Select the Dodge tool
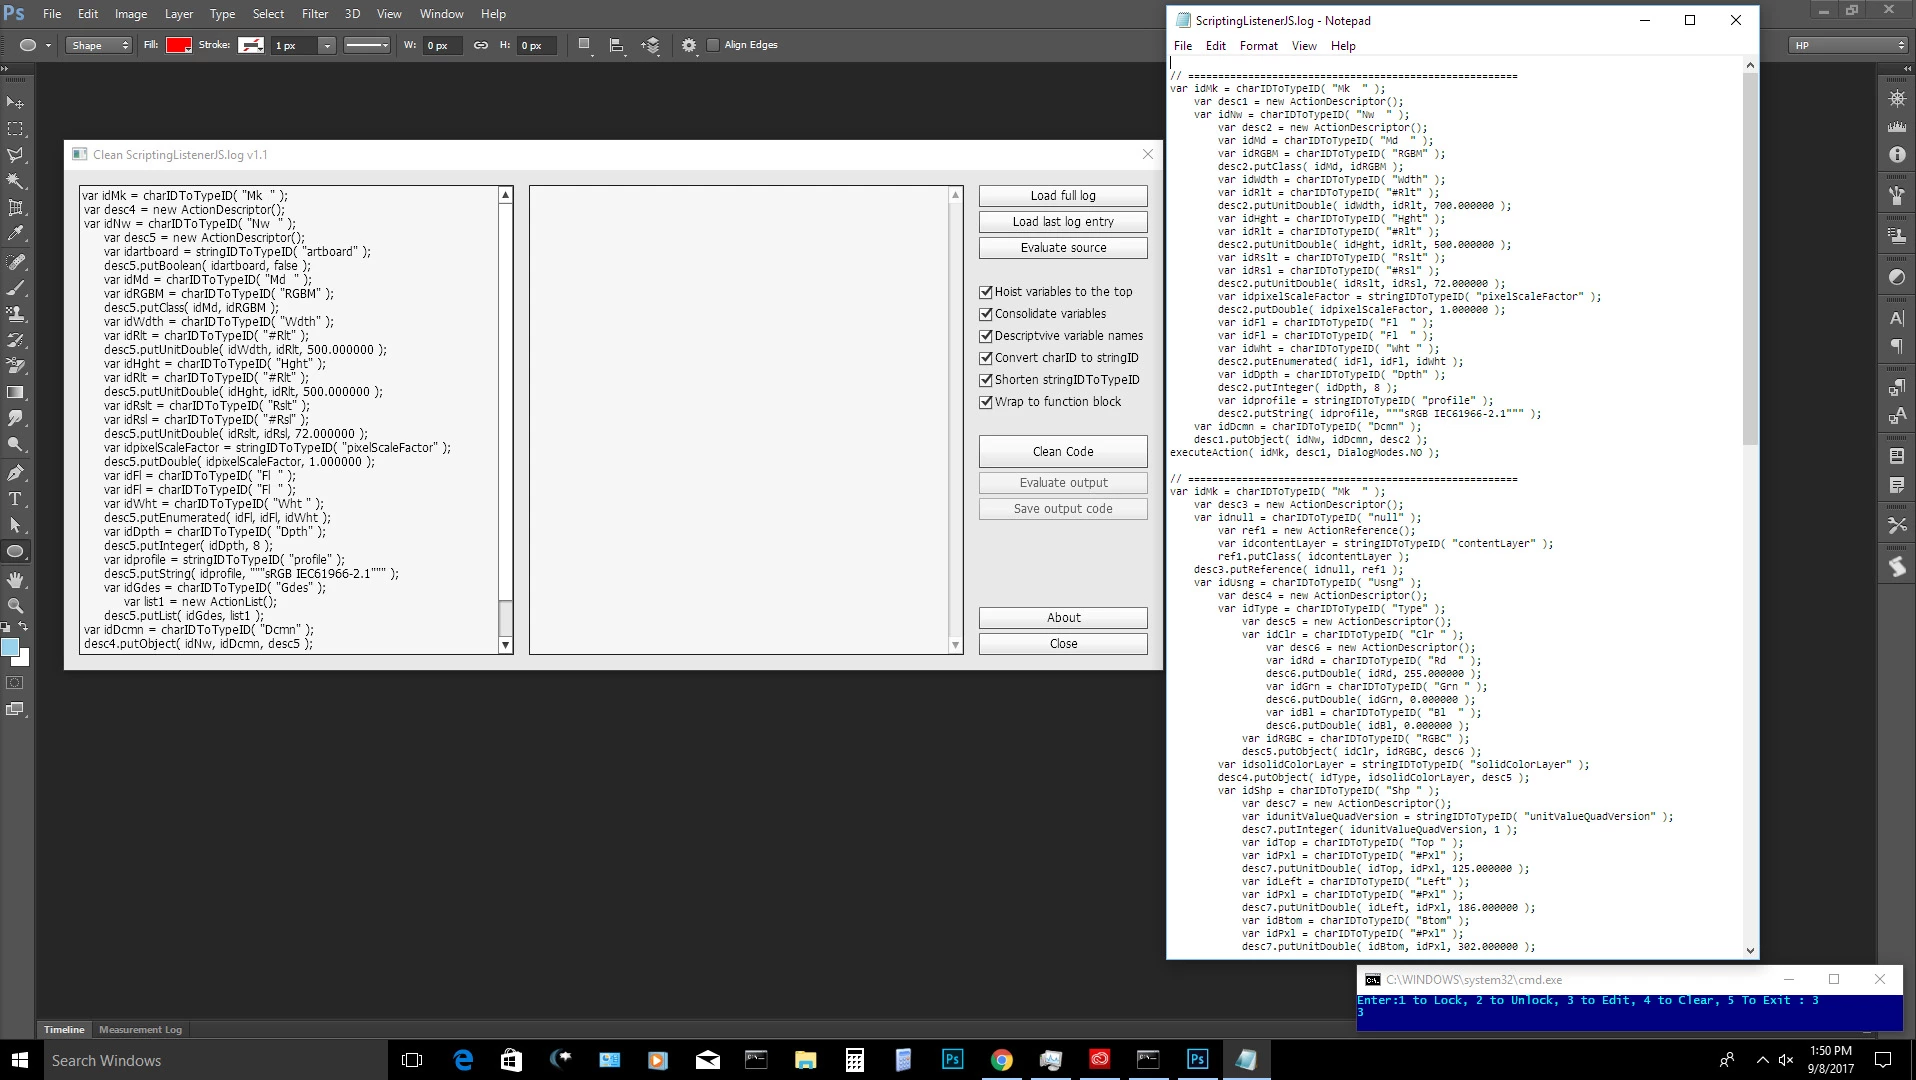Screen dimensions: 1916x1080 (15, 445)
